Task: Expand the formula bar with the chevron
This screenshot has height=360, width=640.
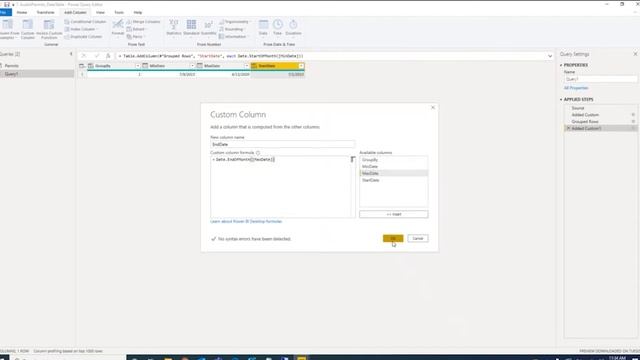Action: [x=550, y=56]
